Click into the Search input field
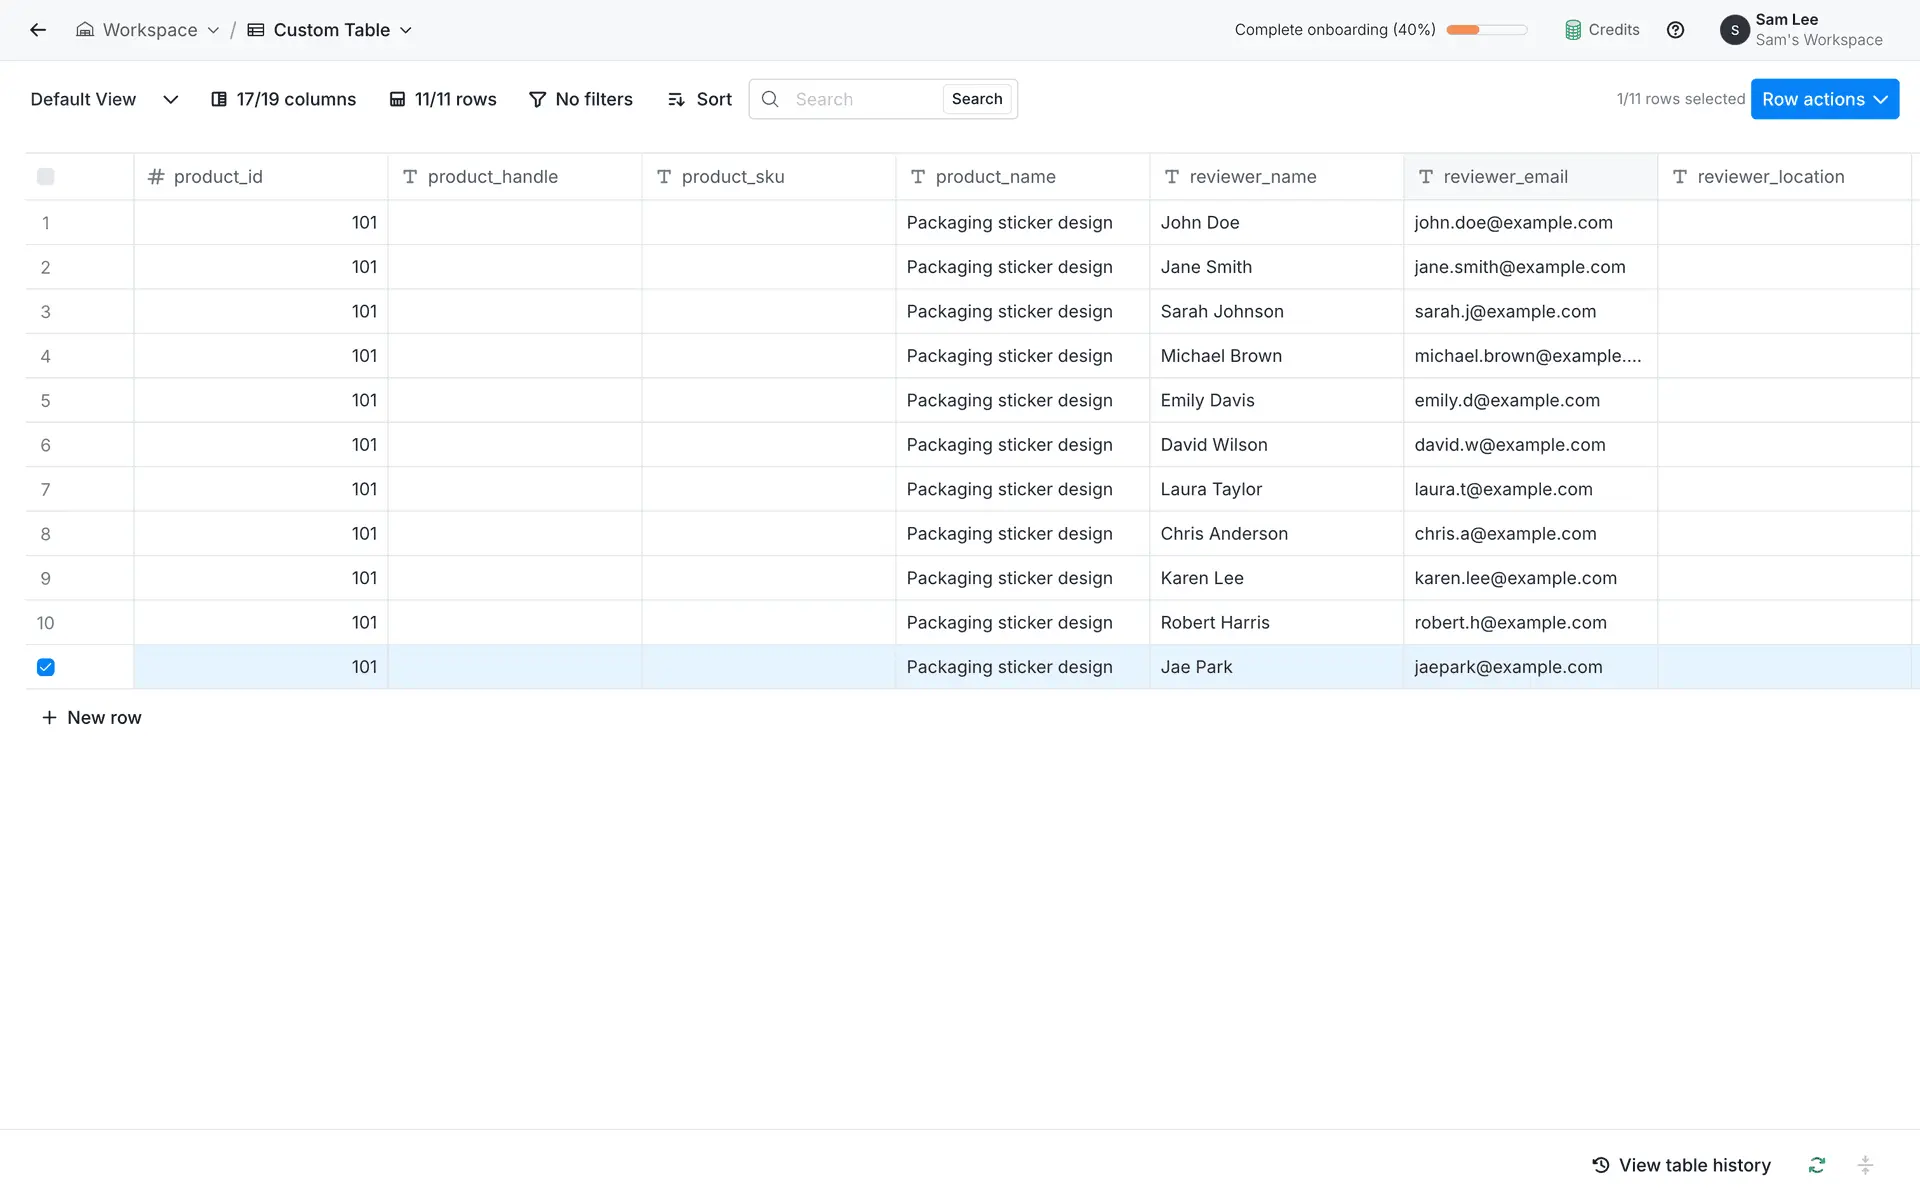Viewport: 1920px width, 1200px height. click(x=860, y=99)
